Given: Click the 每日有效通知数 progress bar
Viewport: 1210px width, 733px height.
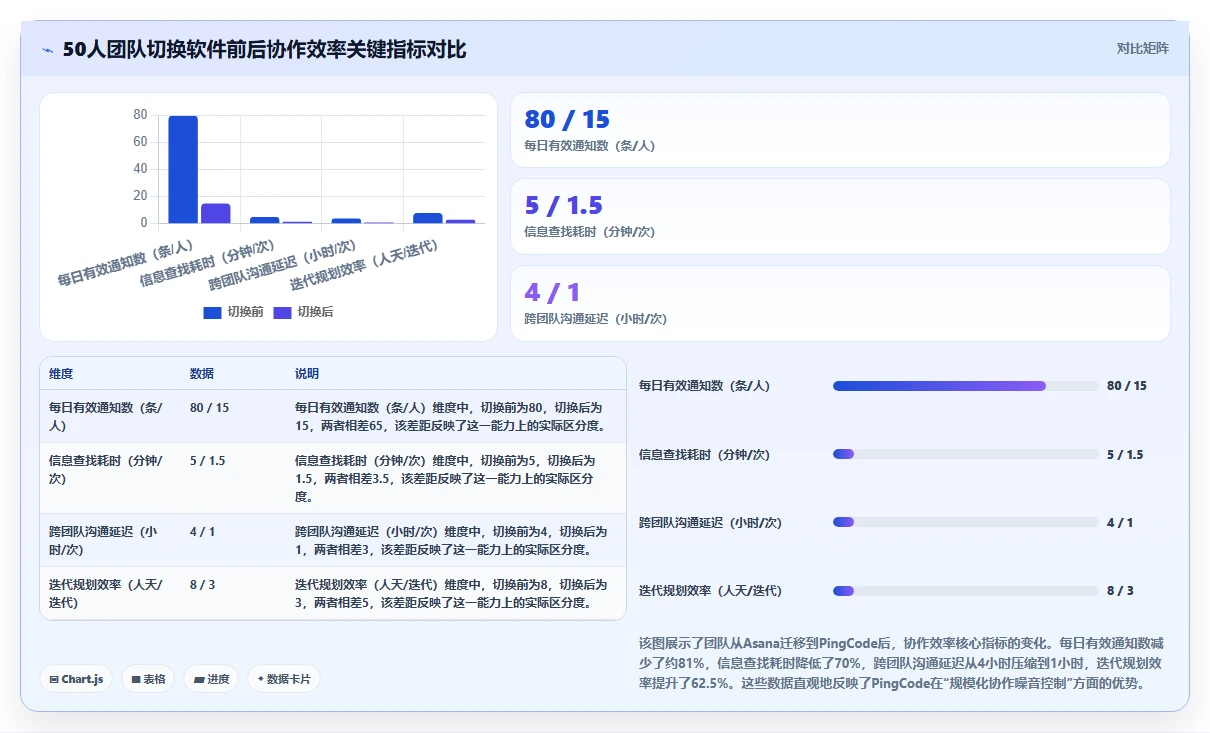Looking at the screenshot, I should 966,386.
